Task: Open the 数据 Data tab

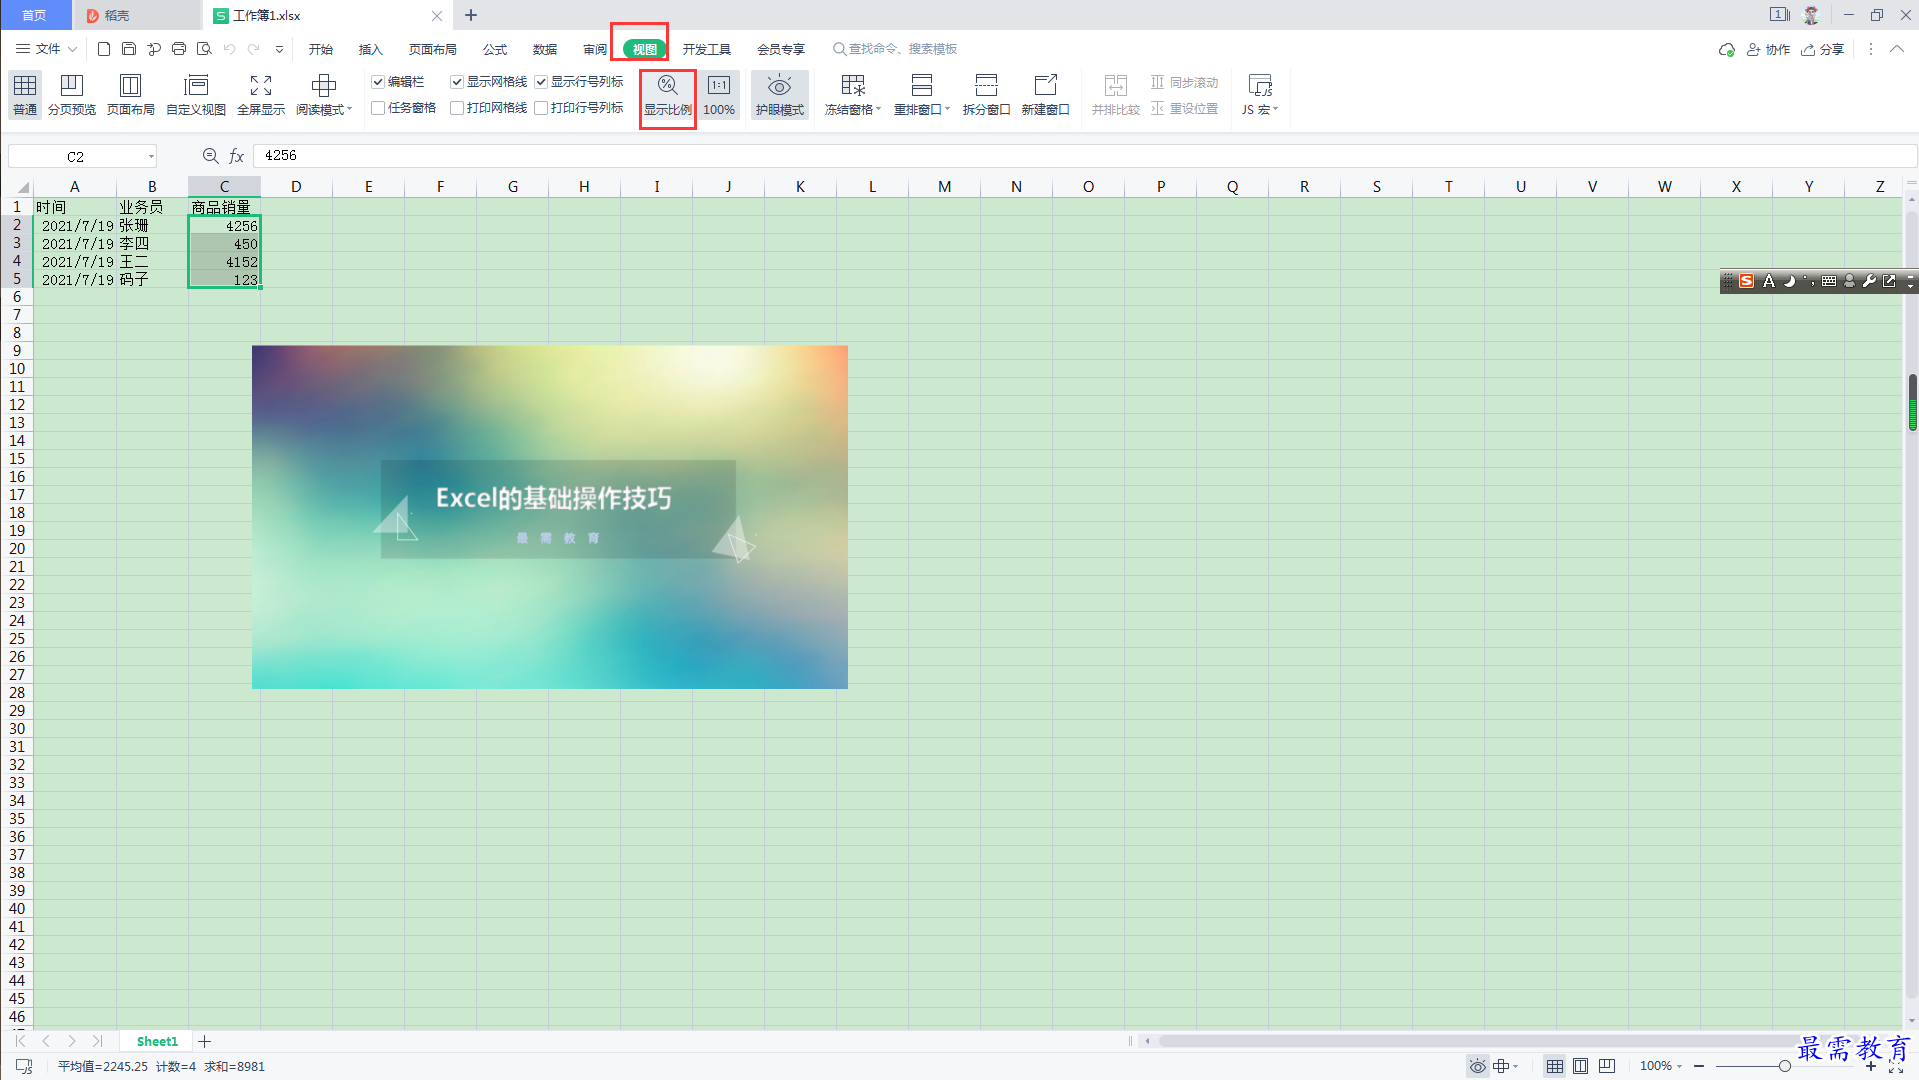Action: pos(545,49)
